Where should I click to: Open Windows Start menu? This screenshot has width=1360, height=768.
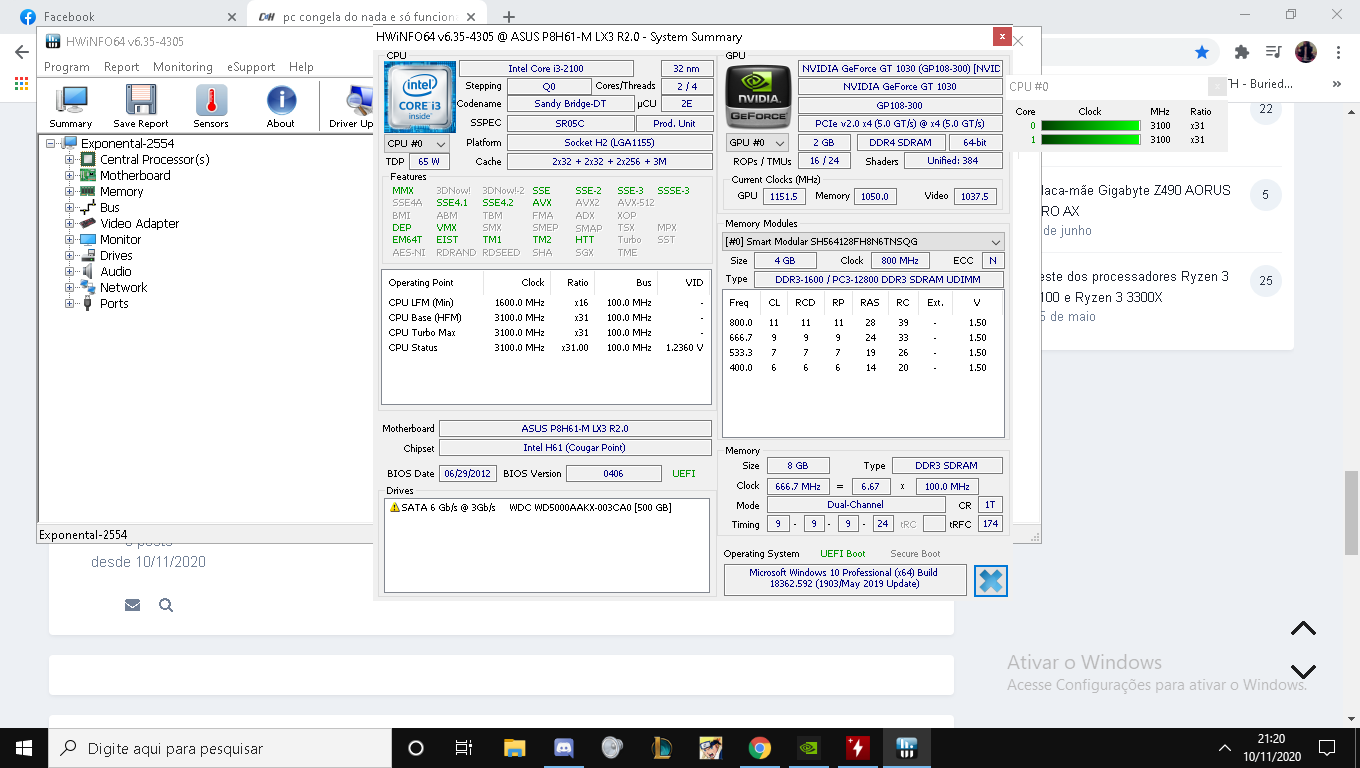[24, 748]
